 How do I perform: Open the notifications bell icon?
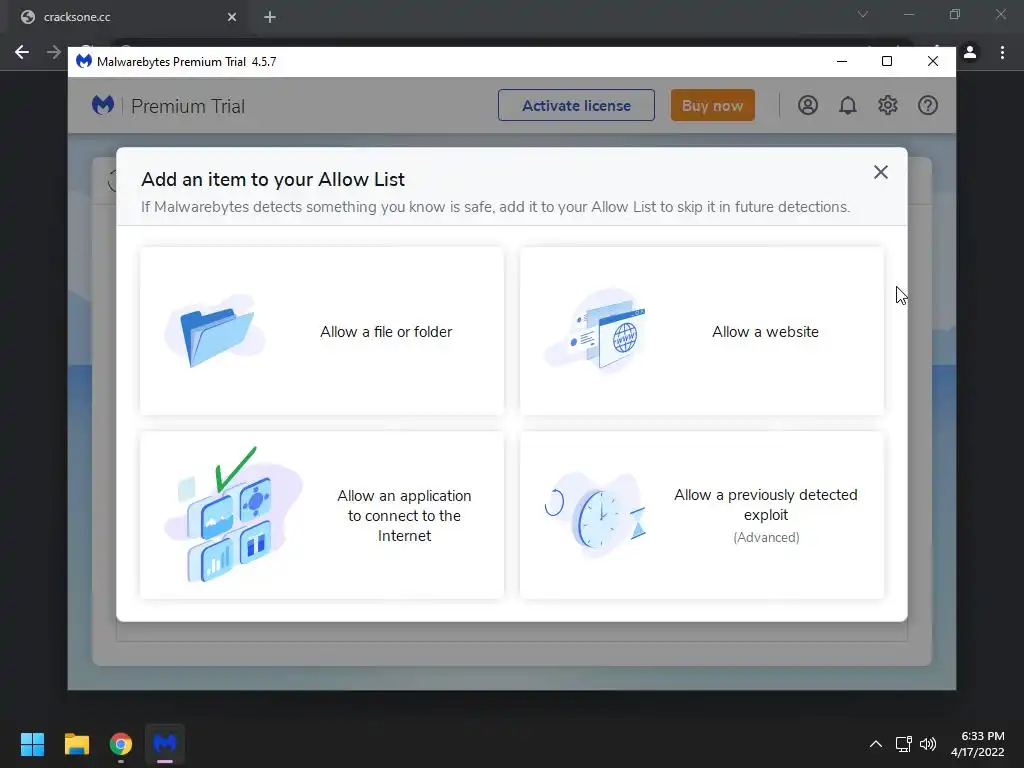tap(848, 105)
